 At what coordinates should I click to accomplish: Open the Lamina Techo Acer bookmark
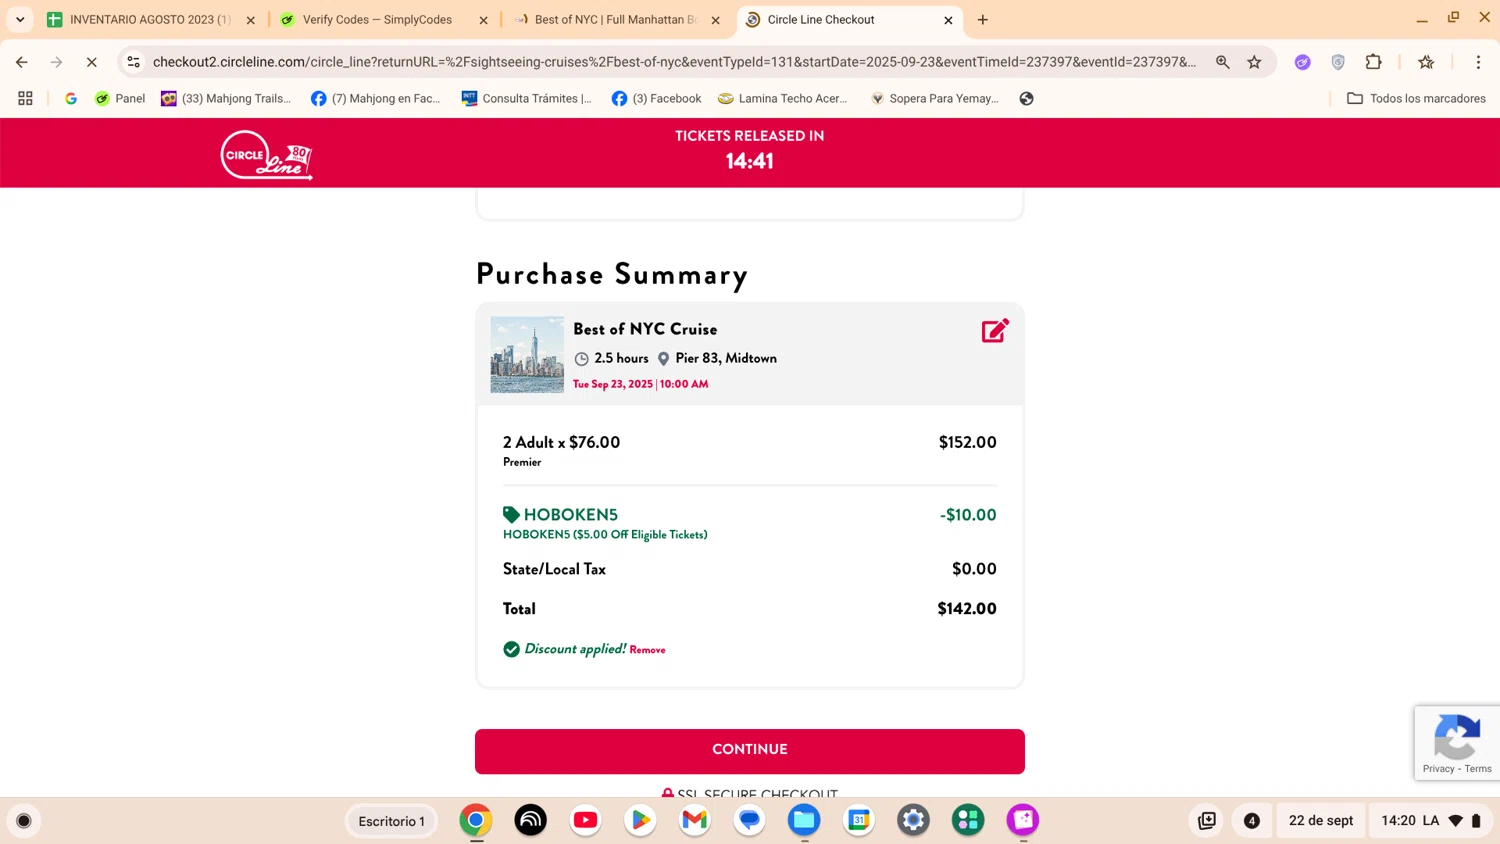point(783,98)
